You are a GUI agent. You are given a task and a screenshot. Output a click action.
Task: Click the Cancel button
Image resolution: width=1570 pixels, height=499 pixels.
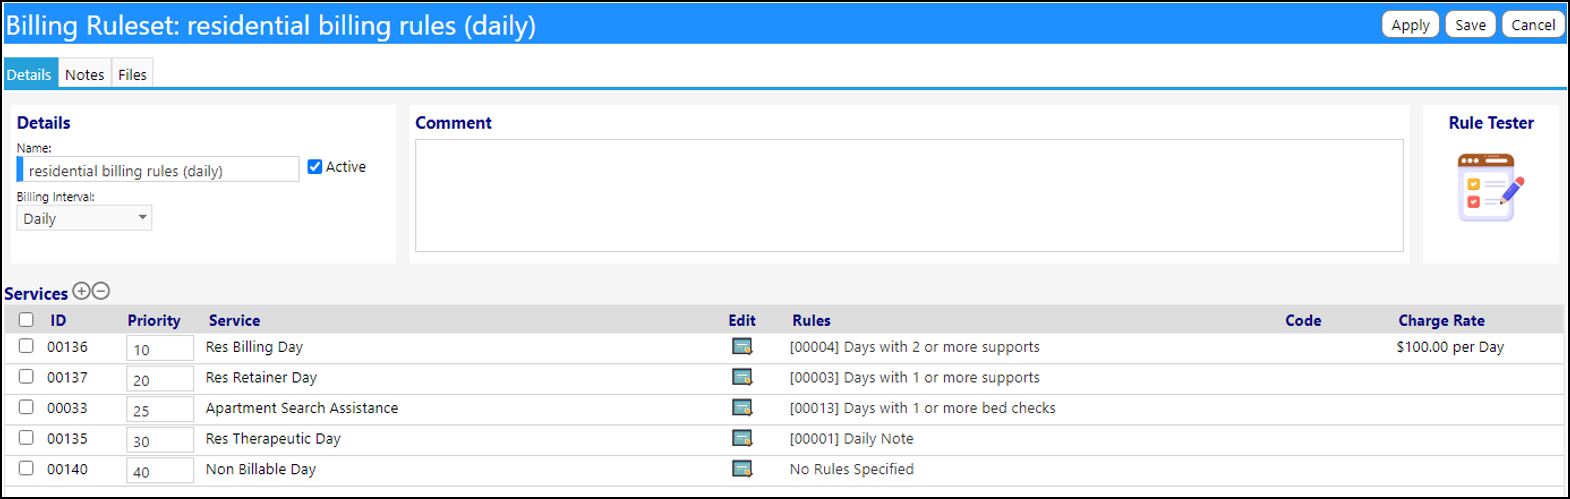click(1533, 25)
